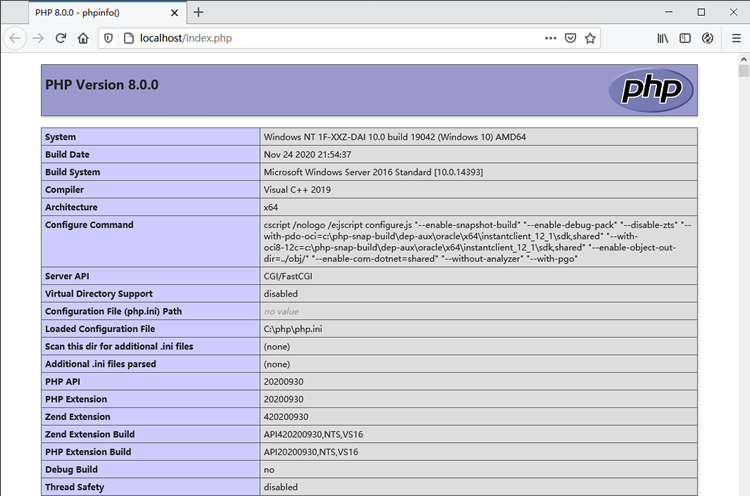This screenshot has width=750, height=496.
Task: Click the 'x64' architecture value
Action: [x=271, y=207]
